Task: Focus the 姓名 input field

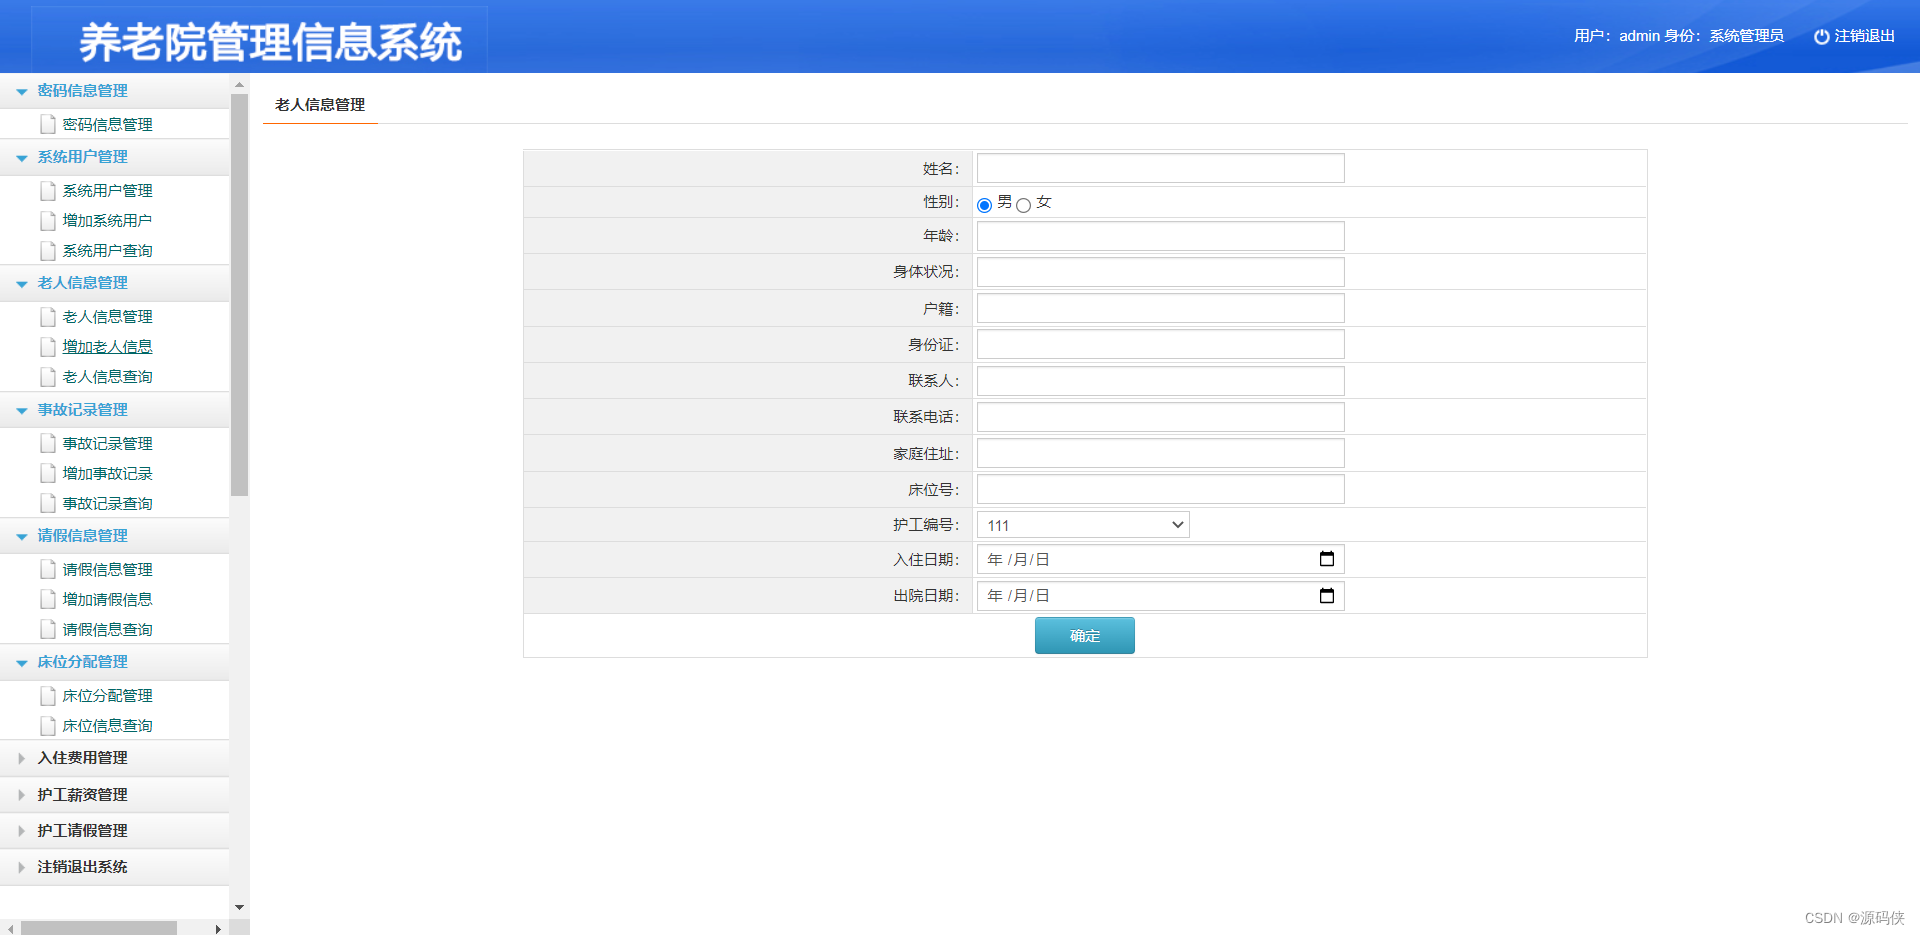Action: coord(1160,168)
